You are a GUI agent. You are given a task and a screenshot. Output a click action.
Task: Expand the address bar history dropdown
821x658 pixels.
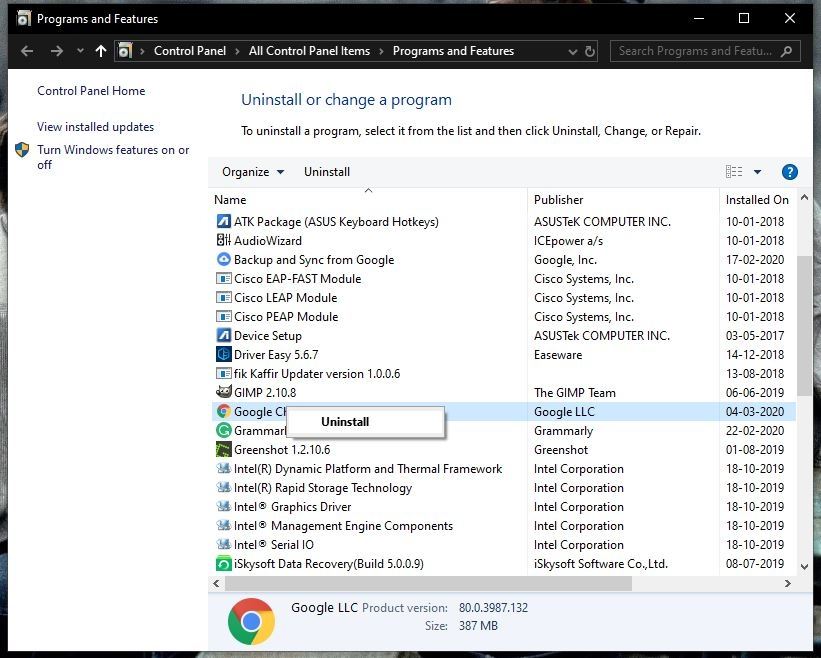click(x=573, y=51)
